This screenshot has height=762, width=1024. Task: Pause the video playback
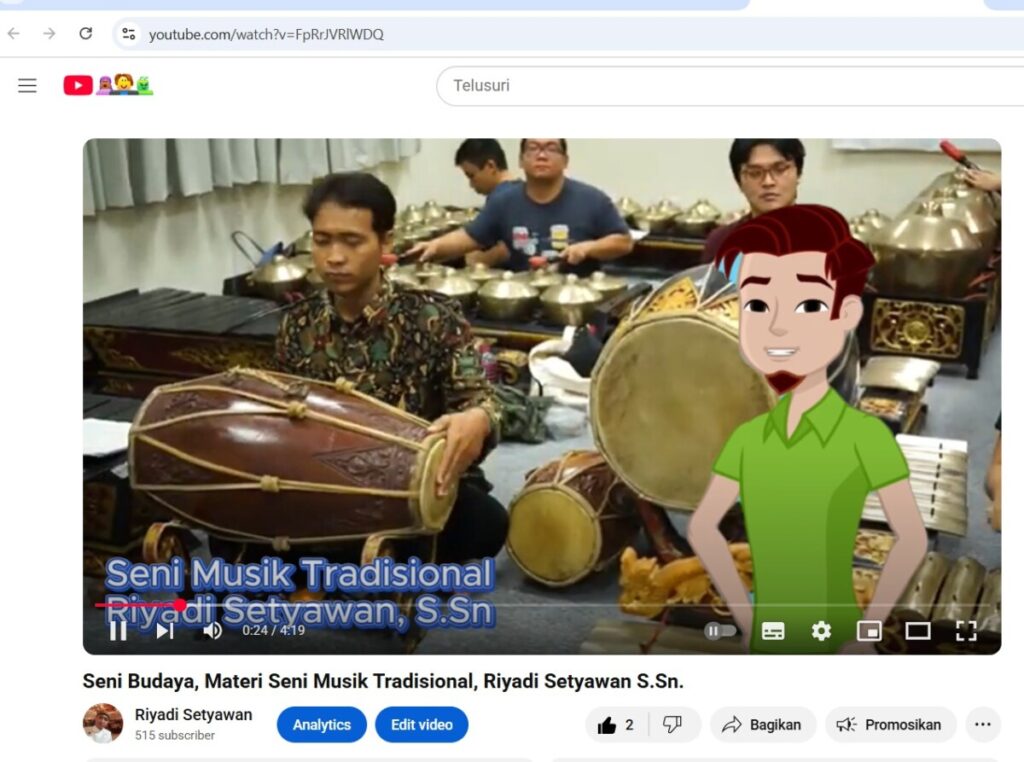[118, 630]
